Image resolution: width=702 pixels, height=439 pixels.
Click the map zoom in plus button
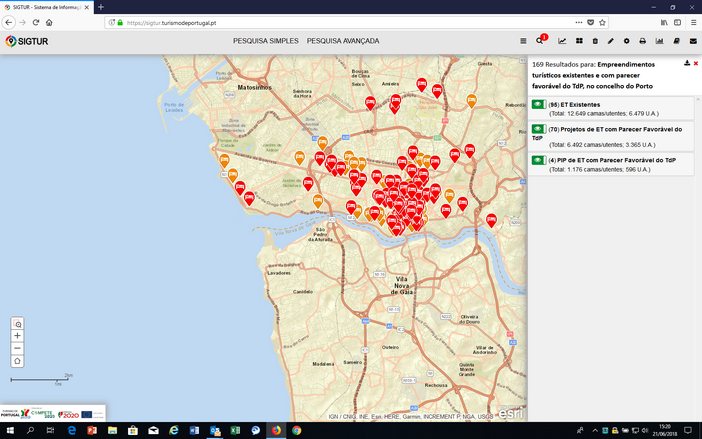[18, 336]
